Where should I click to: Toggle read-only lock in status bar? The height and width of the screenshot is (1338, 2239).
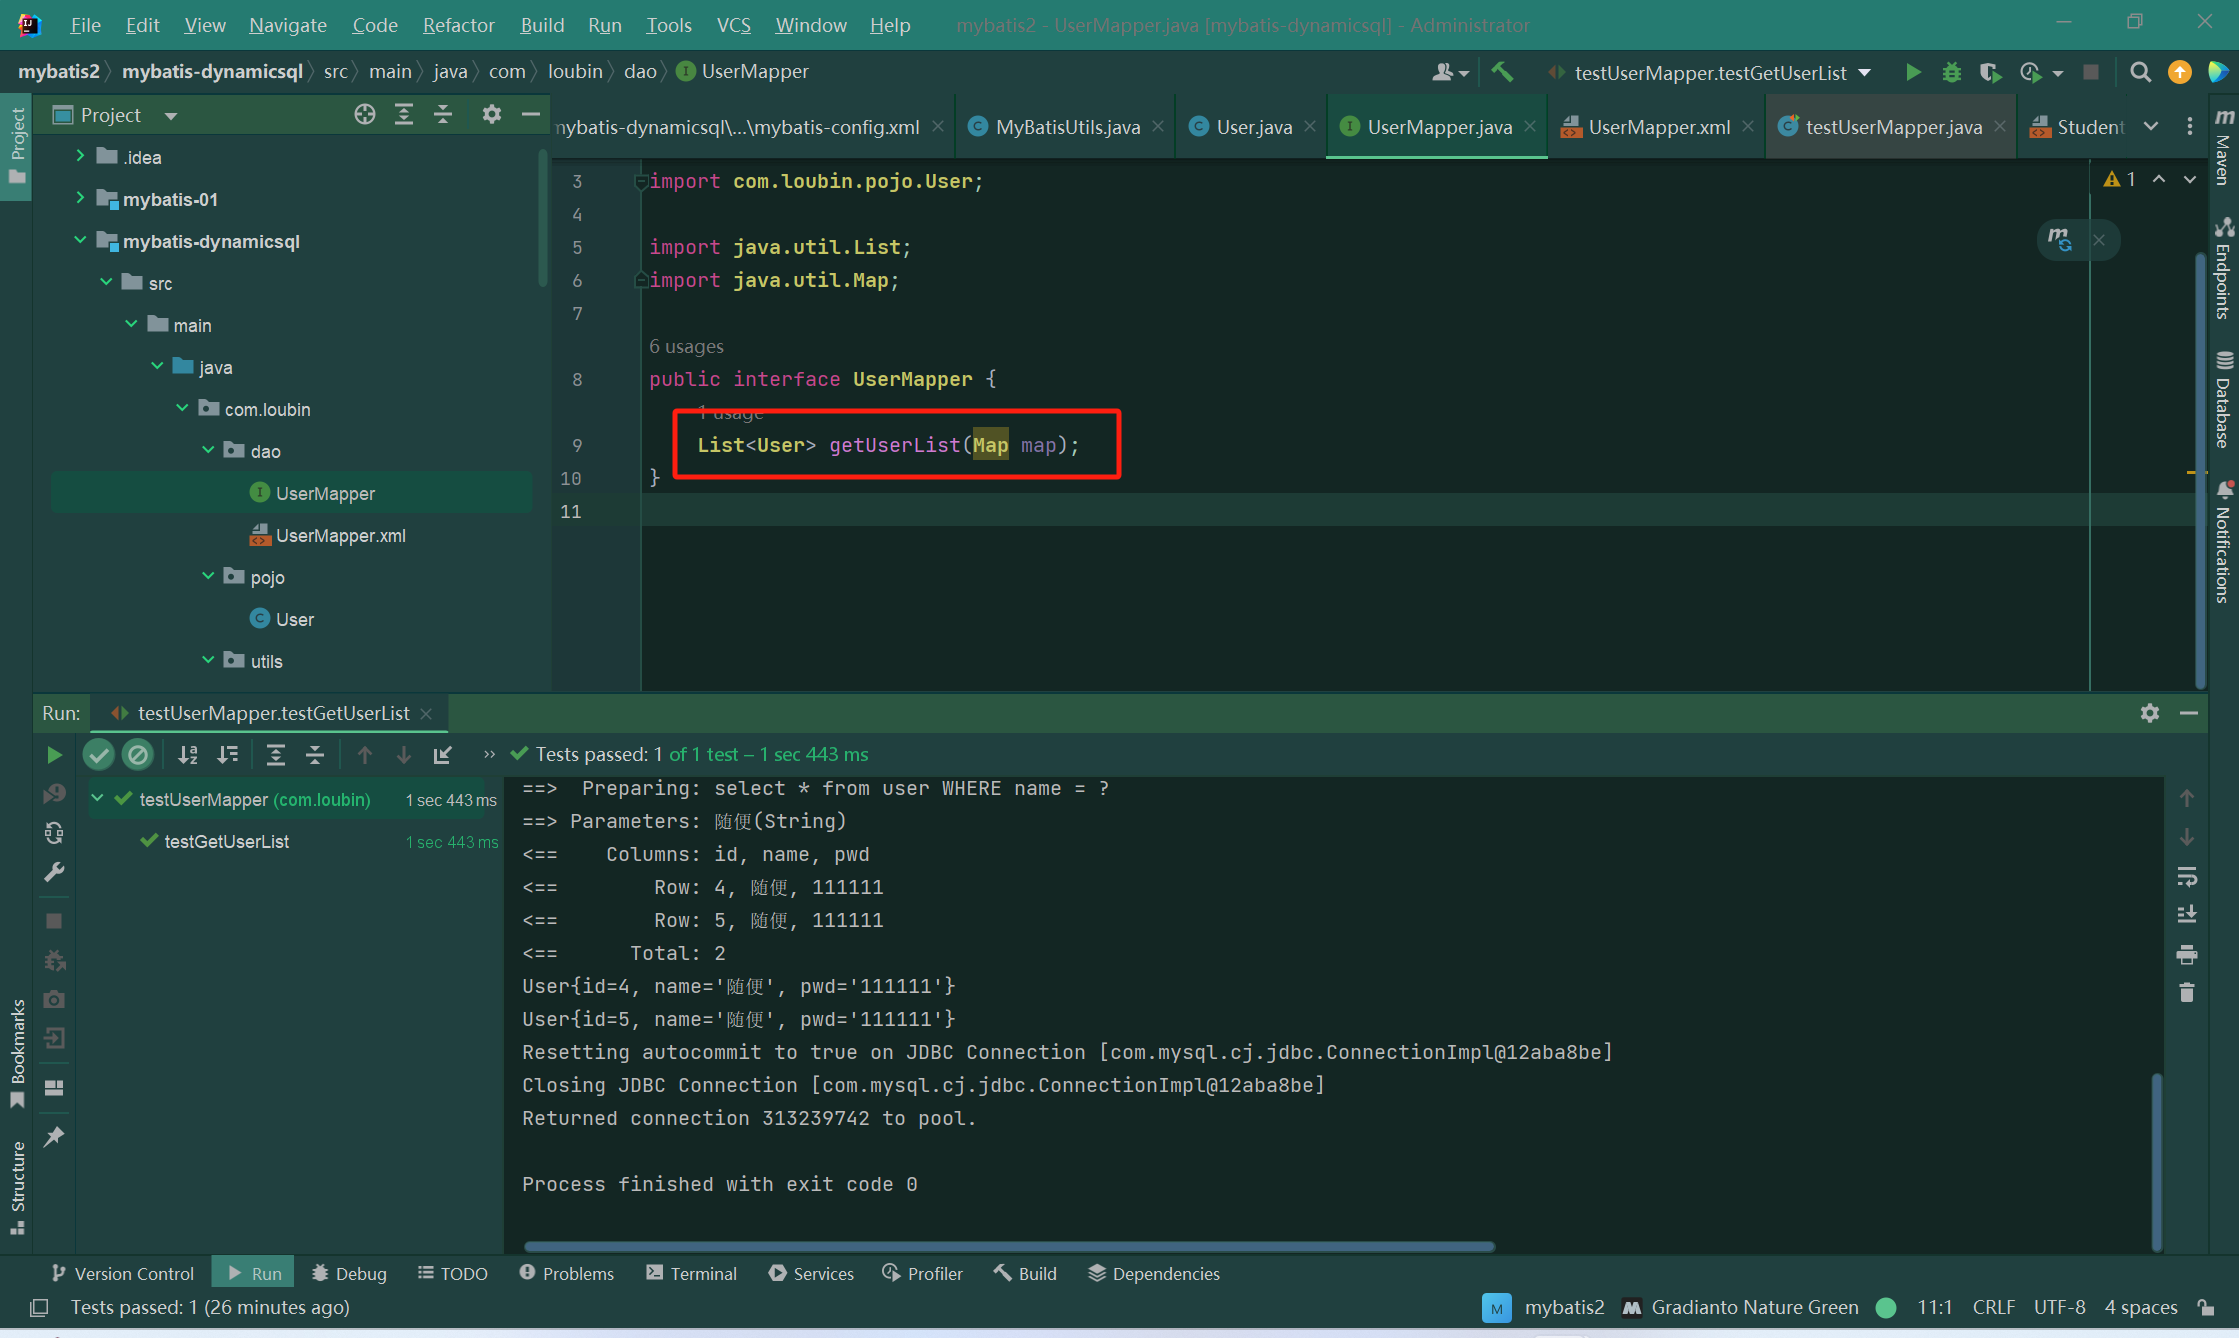[x=2205, y=1307]
